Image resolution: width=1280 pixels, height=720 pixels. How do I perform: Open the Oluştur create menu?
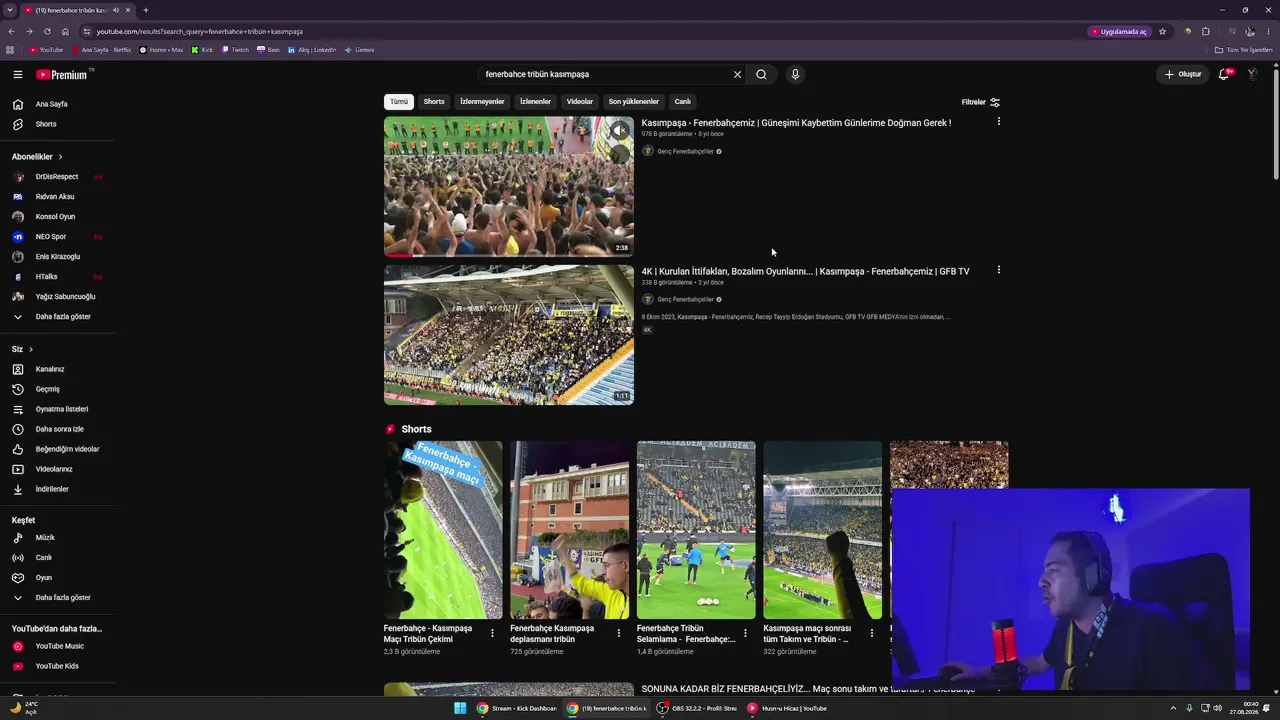click(1182, 74)
